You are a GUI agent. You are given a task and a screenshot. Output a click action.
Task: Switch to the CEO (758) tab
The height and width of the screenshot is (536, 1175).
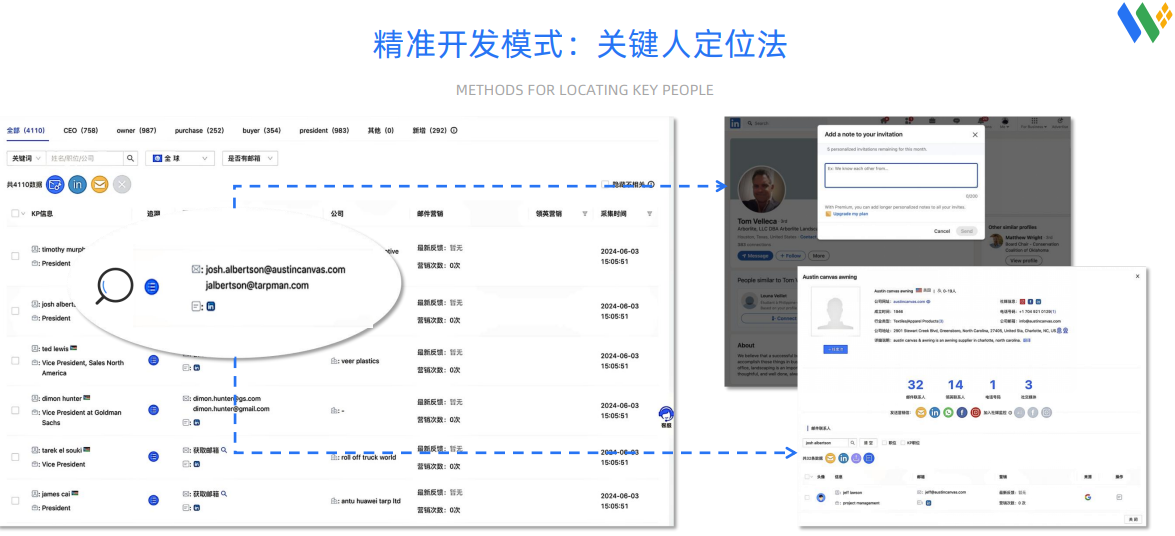coord(80,131)
